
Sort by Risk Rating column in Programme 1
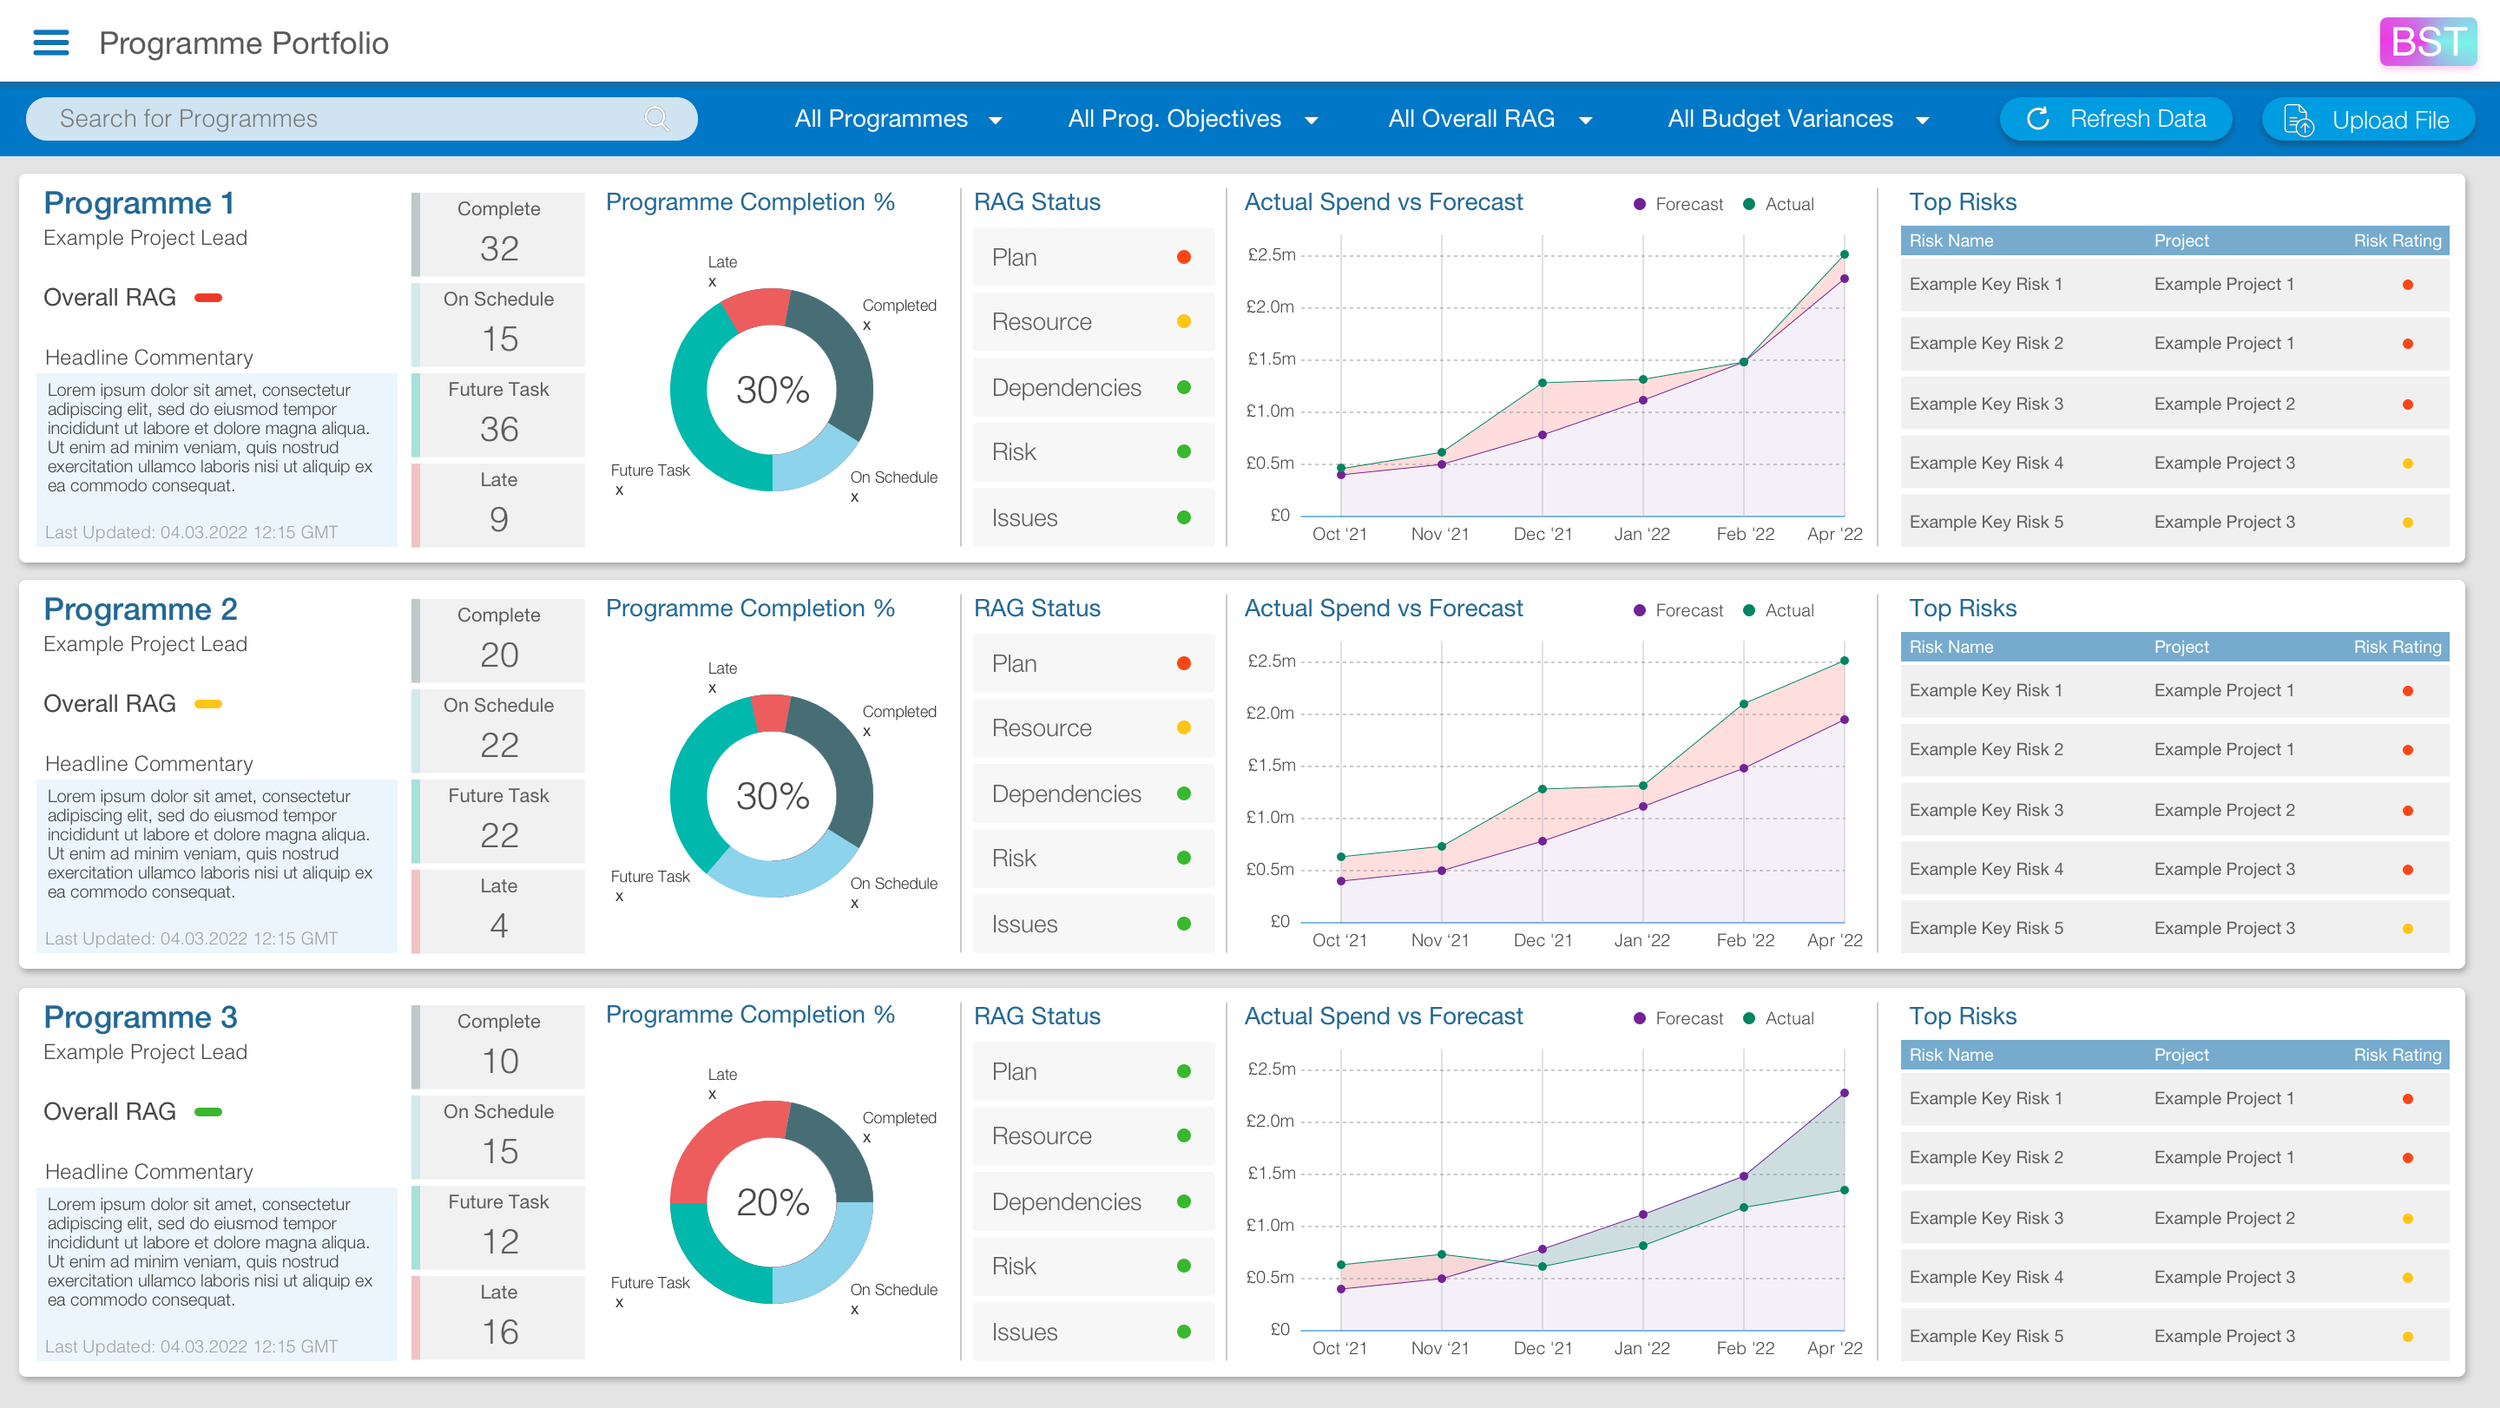(2396, 241)
